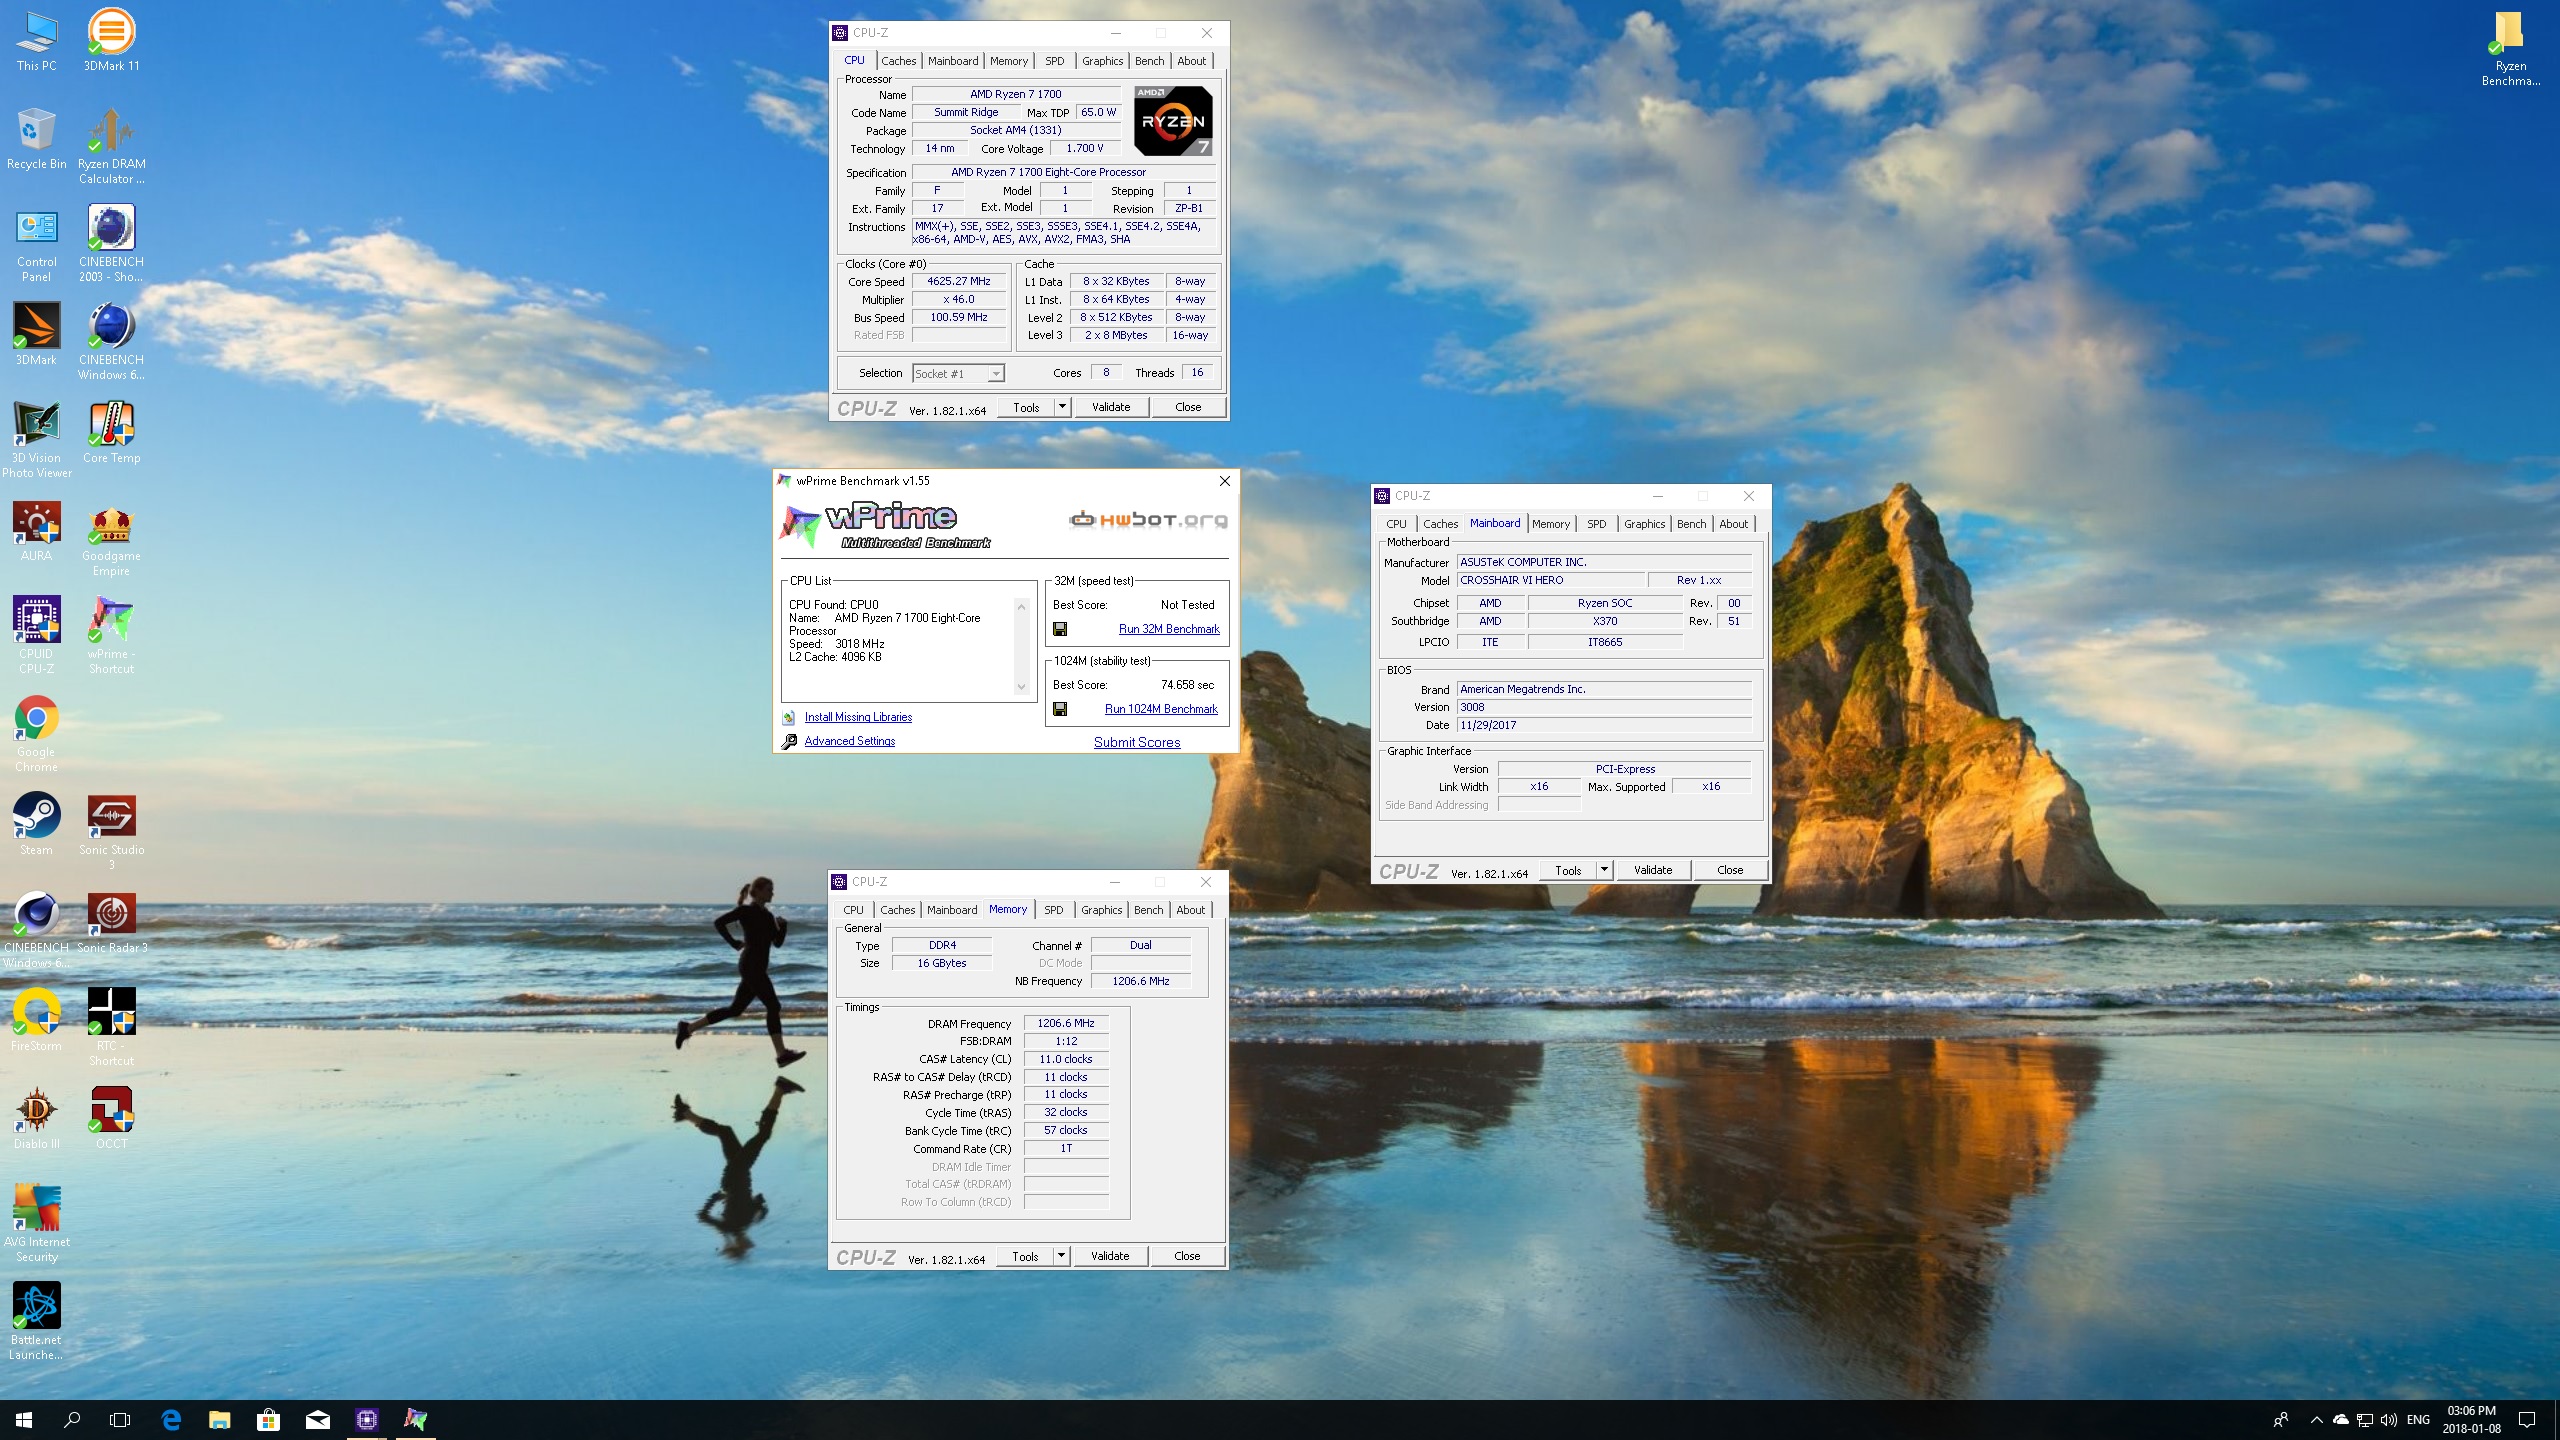Show hidden system tray icons
Viewport: 2560px width, 1440px height.
[2317, 1420]
